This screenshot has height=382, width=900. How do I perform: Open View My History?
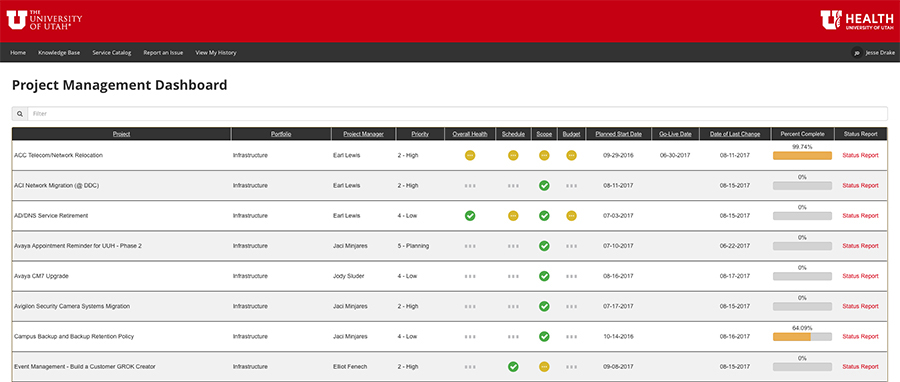point(216,53)
